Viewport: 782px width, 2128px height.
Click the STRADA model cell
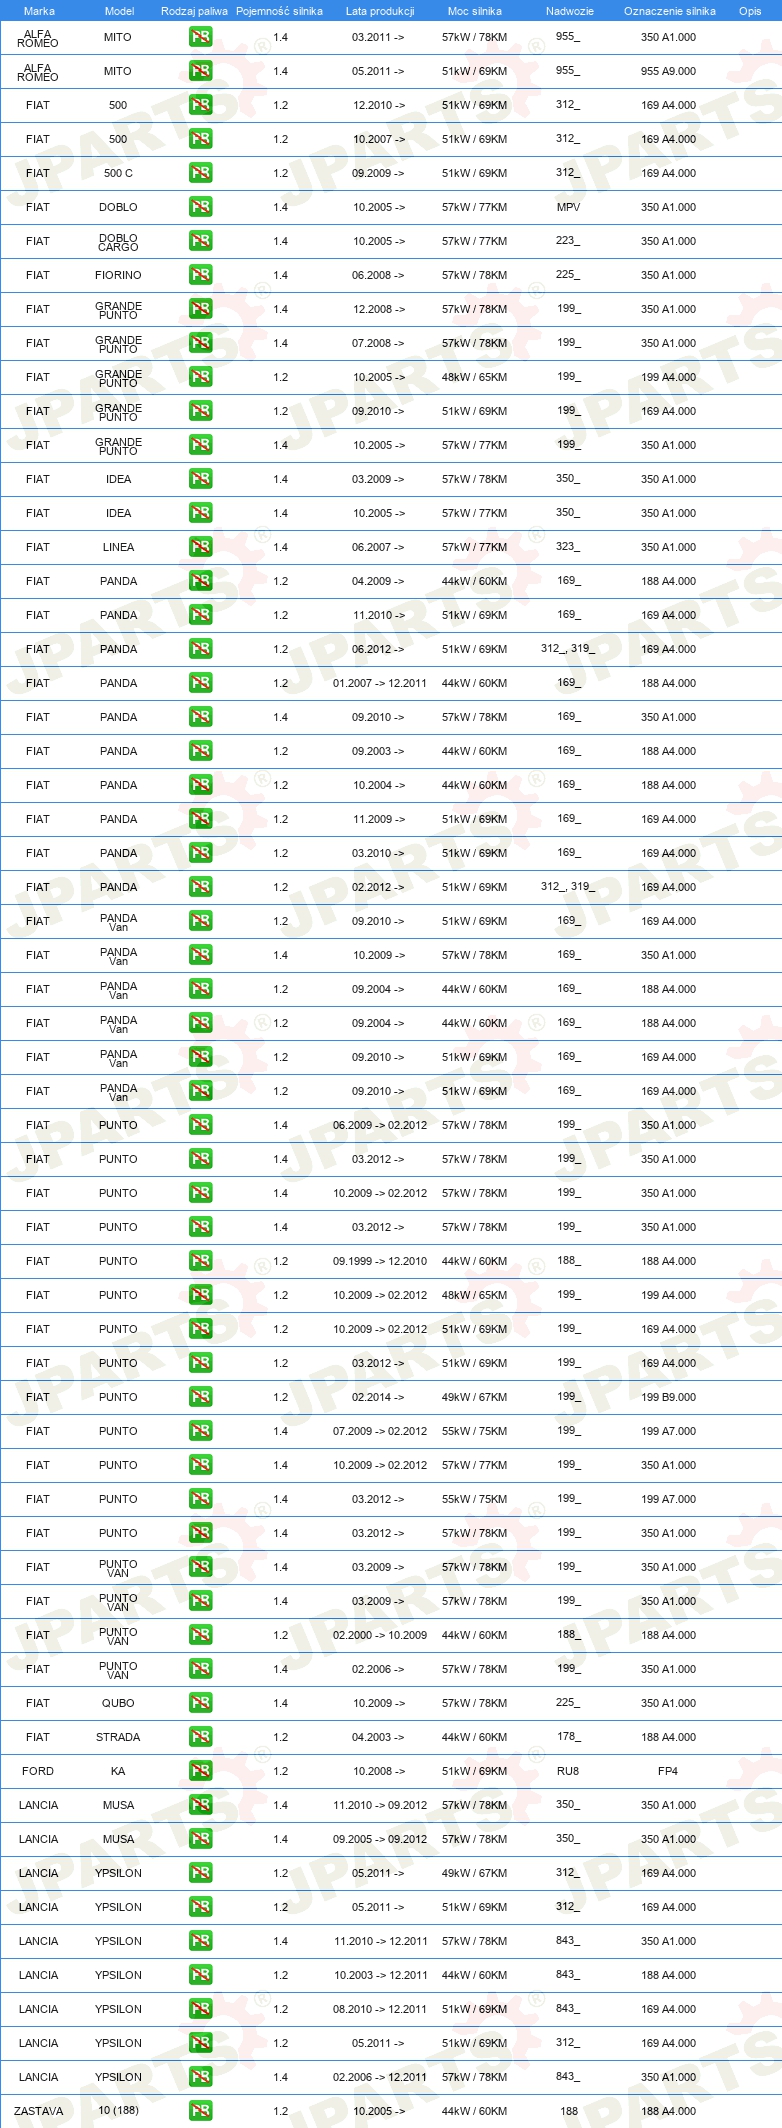tap(118, 1737)
